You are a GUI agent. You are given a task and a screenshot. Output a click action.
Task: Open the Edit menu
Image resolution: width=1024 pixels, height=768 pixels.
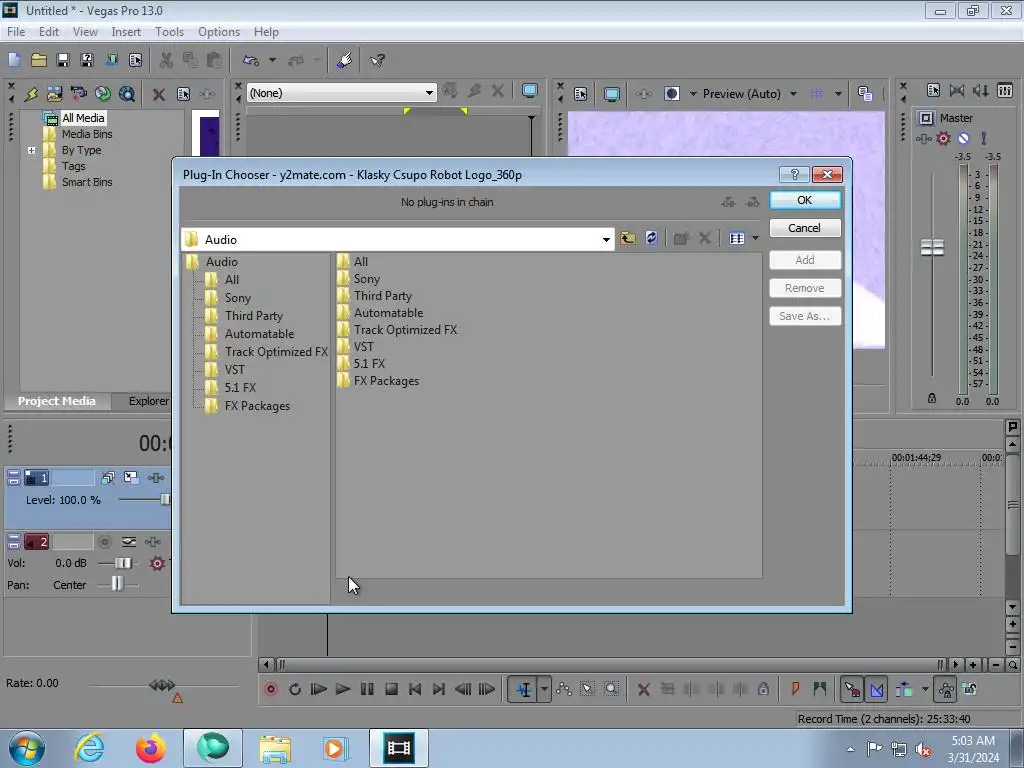pos(48,32)
